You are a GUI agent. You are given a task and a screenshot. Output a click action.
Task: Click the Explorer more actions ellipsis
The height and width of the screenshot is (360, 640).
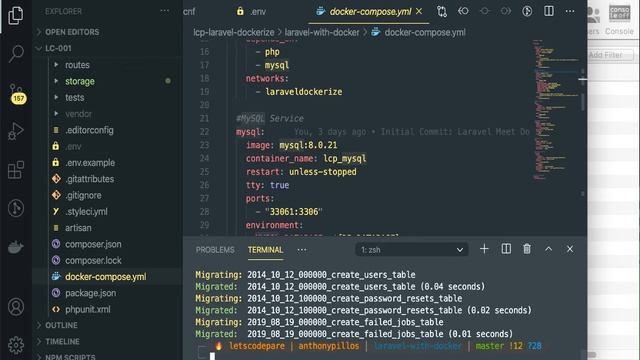[x=164, y=11]
